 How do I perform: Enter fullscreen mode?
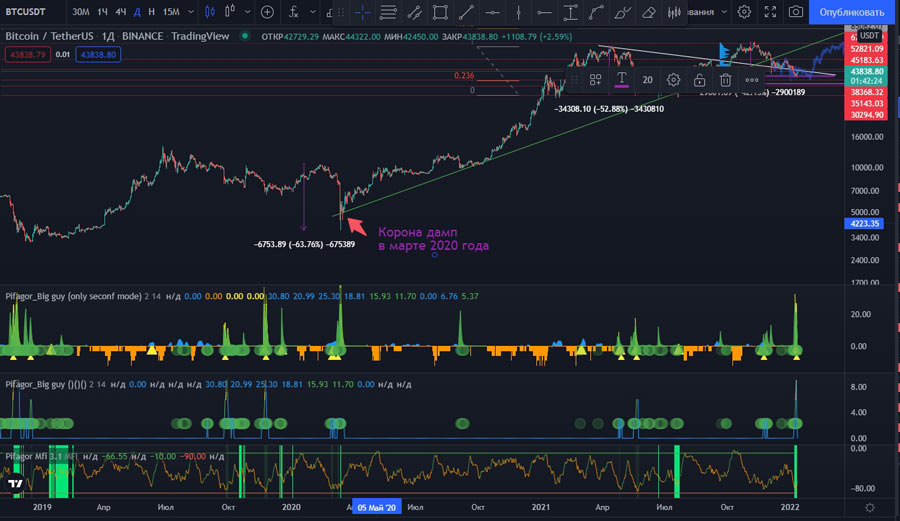pyautogui.click(x=770, y=12)
